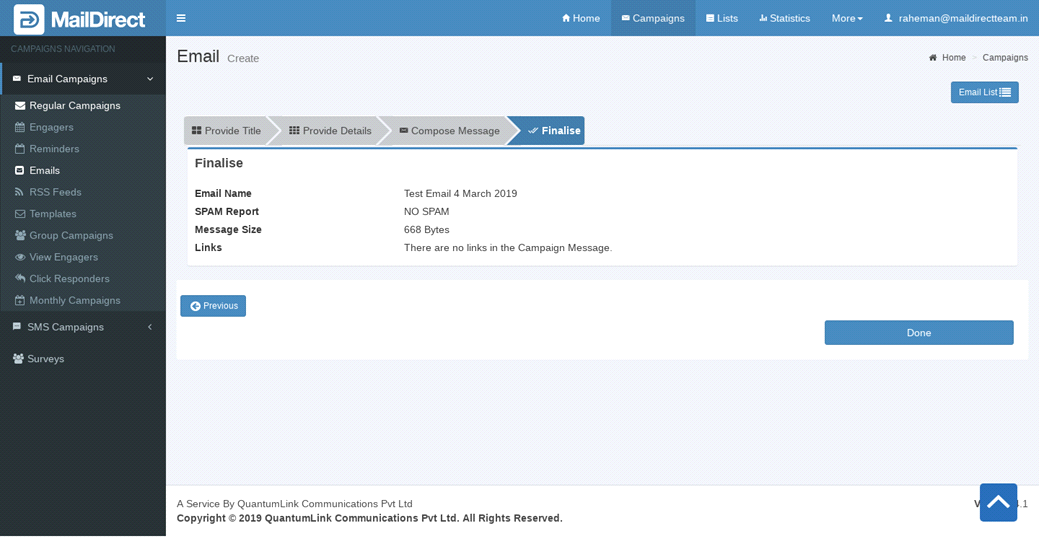This screenshot has width=1039, height=557.
Task: Click the Done button
Action: coord(918,333)
